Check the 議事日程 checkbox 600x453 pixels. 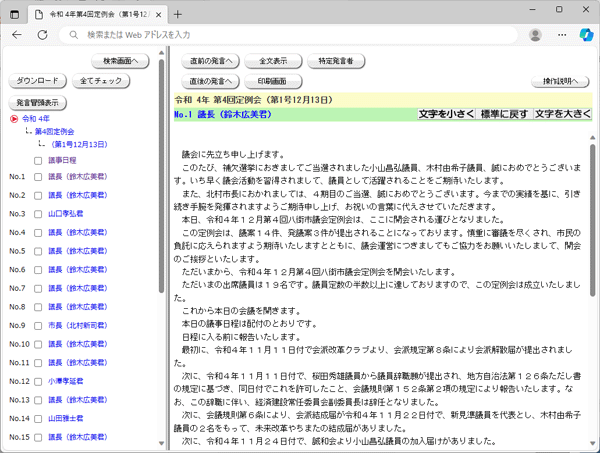[x=38, y=161]
